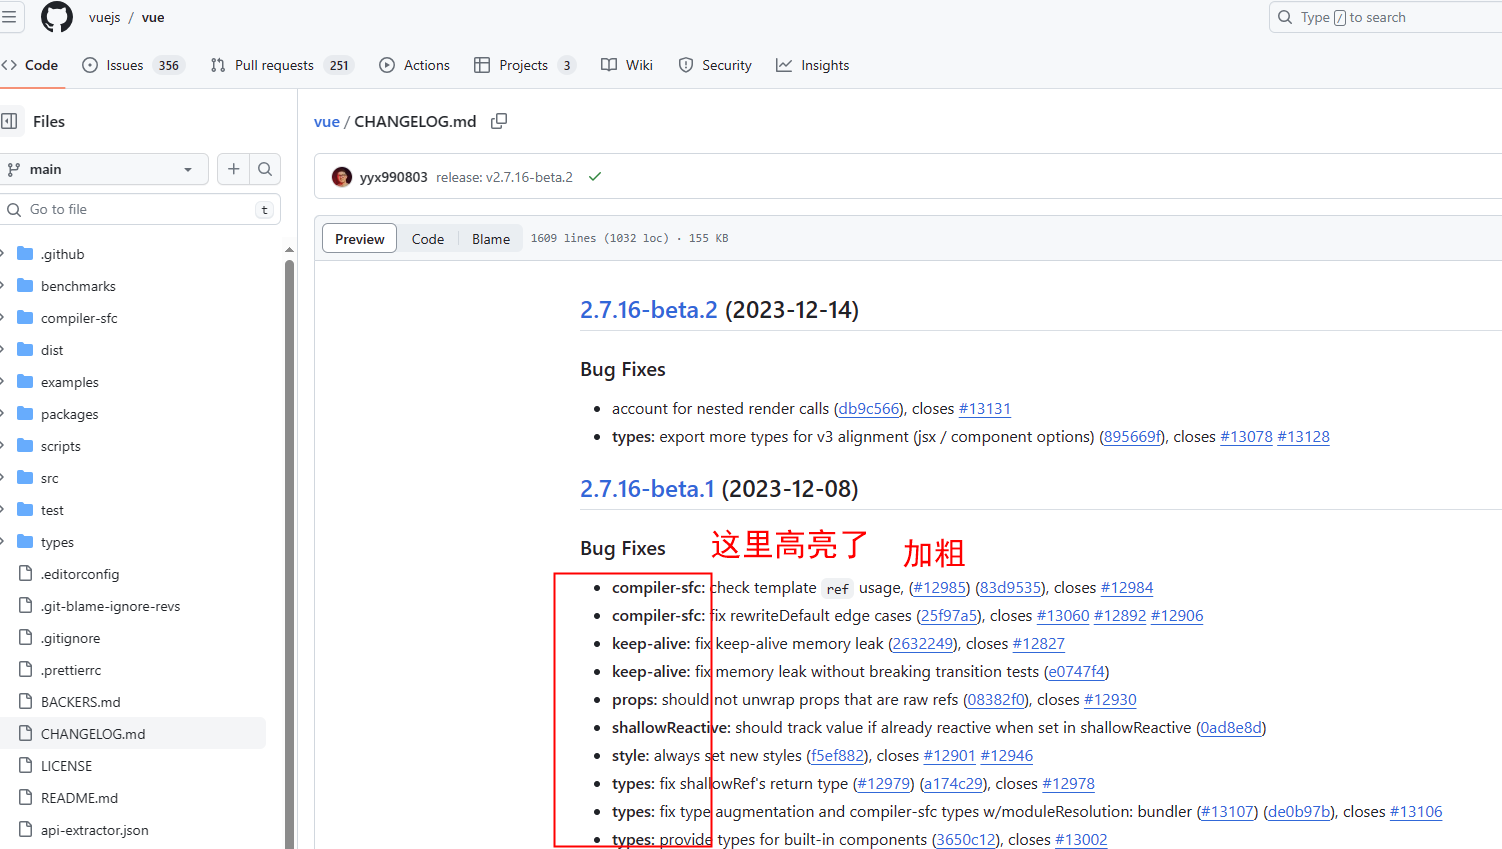Open the 2.7.16-beta.1 version heading link
The width and height of the screenshot is (1502, 849).
point(648,489)
